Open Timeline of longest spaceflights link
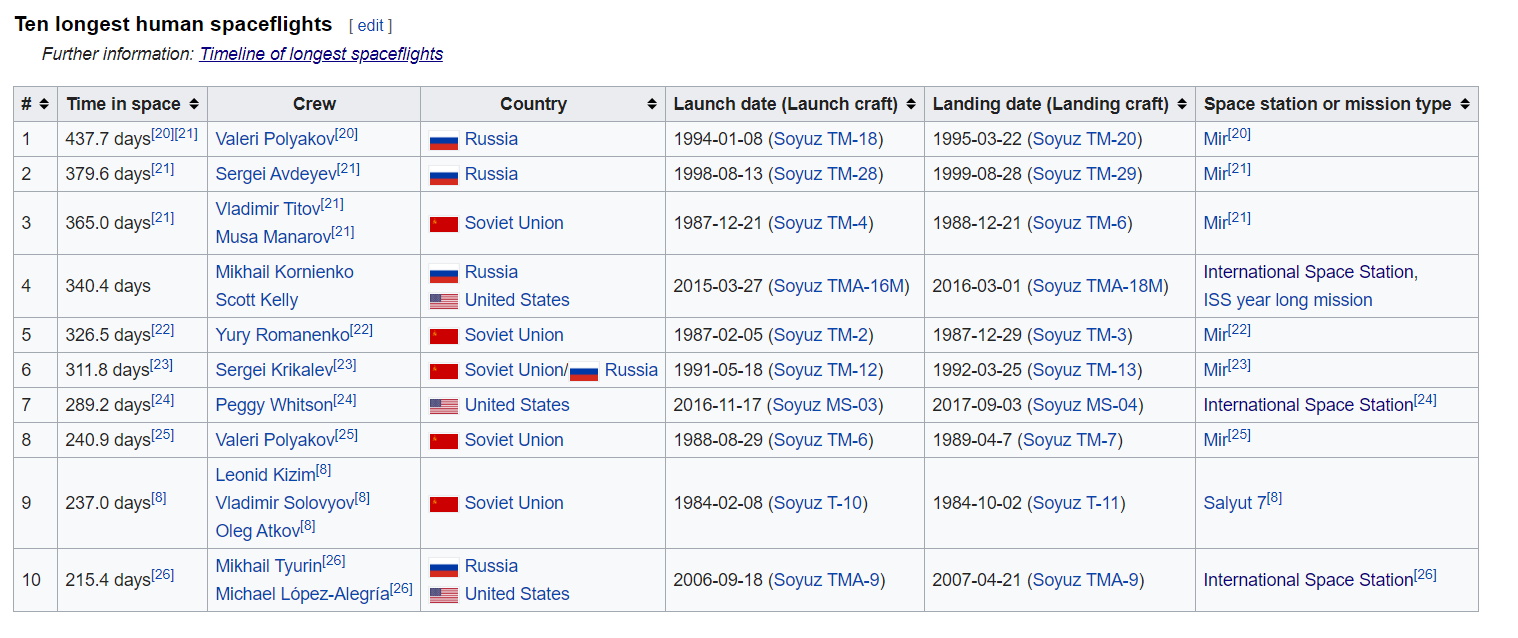The height and width of the screenshot is (638, 1518). click(x=321, y=54)
